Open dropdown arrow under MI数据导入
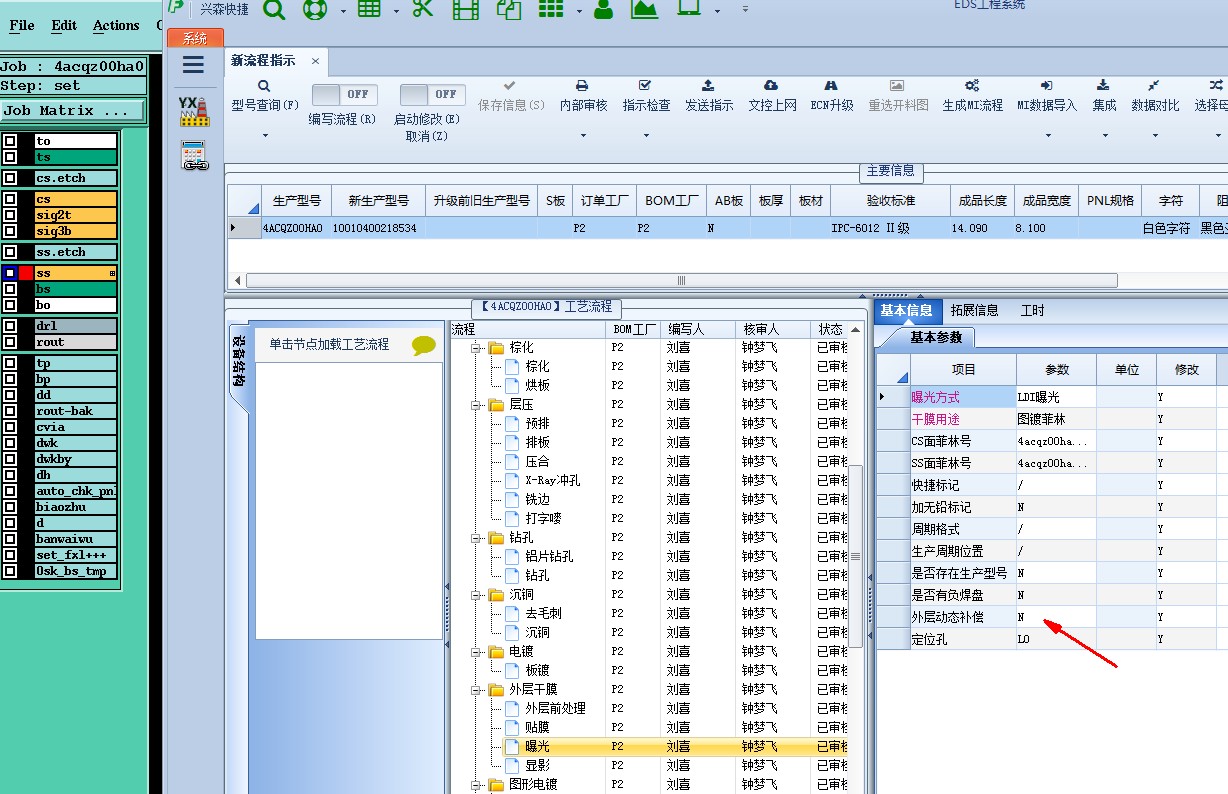 [x=1047, y=135]
